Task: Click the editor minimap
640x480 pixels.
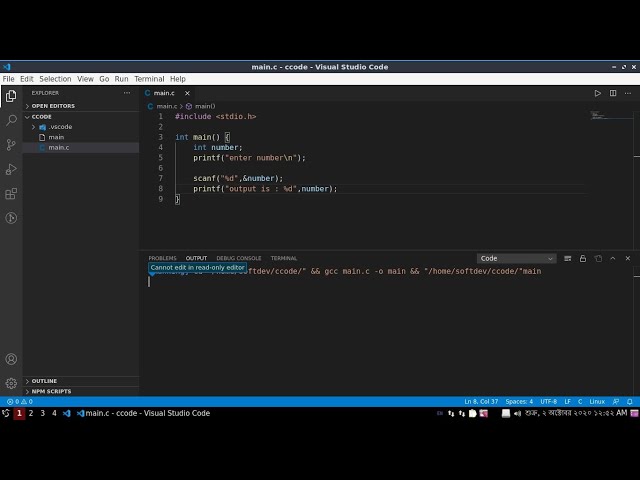Action: pyautogui.click(x=611, y=116)
